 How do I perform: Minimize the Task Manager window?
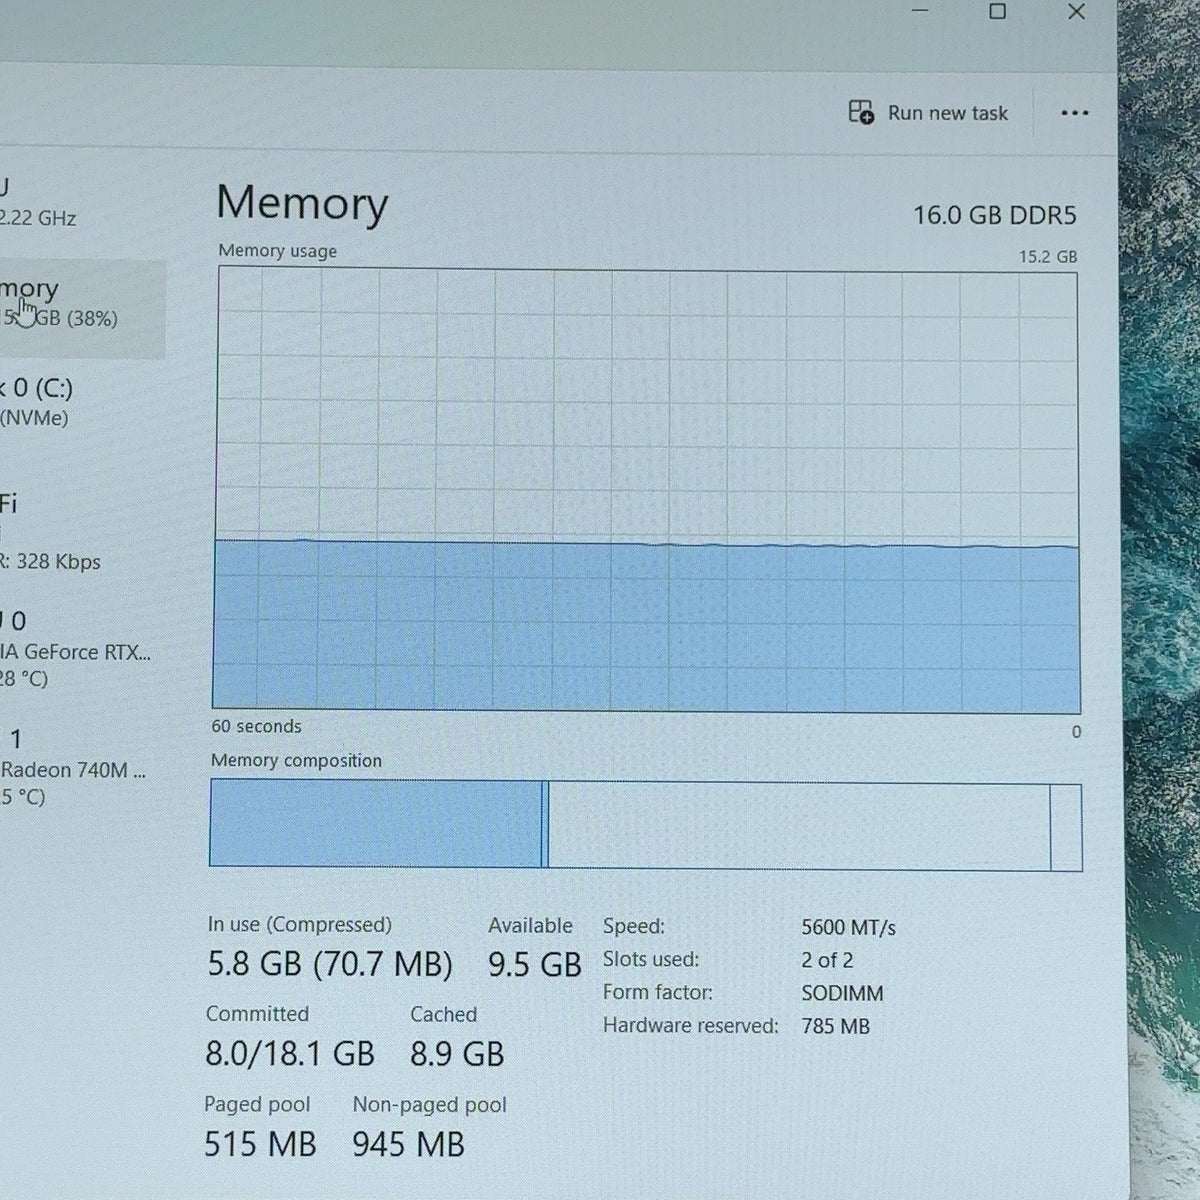[920, 12]
